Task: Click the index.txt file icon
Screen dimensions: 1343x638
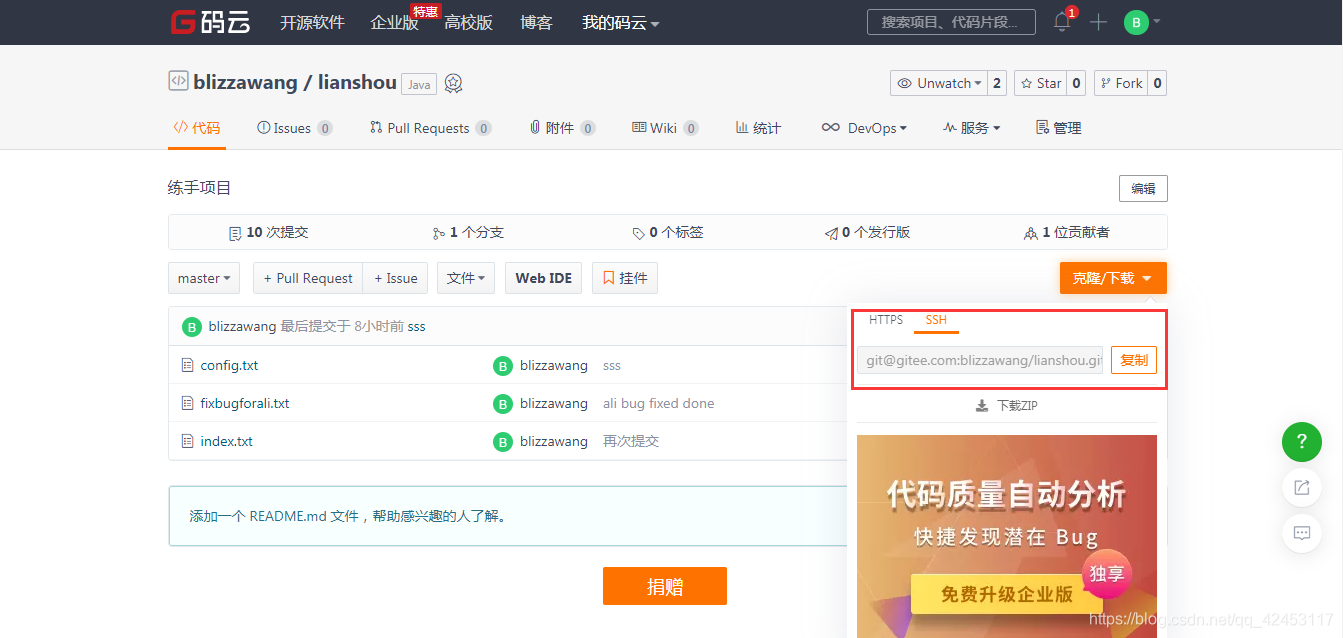Action: (x=187, y=442)
